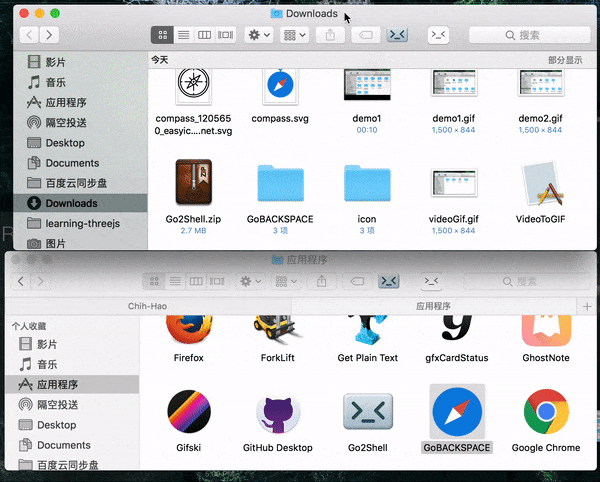The image size is (600, 482).
Task: Select cover flow view in 应用程序 window
Action: coord(217,282)
